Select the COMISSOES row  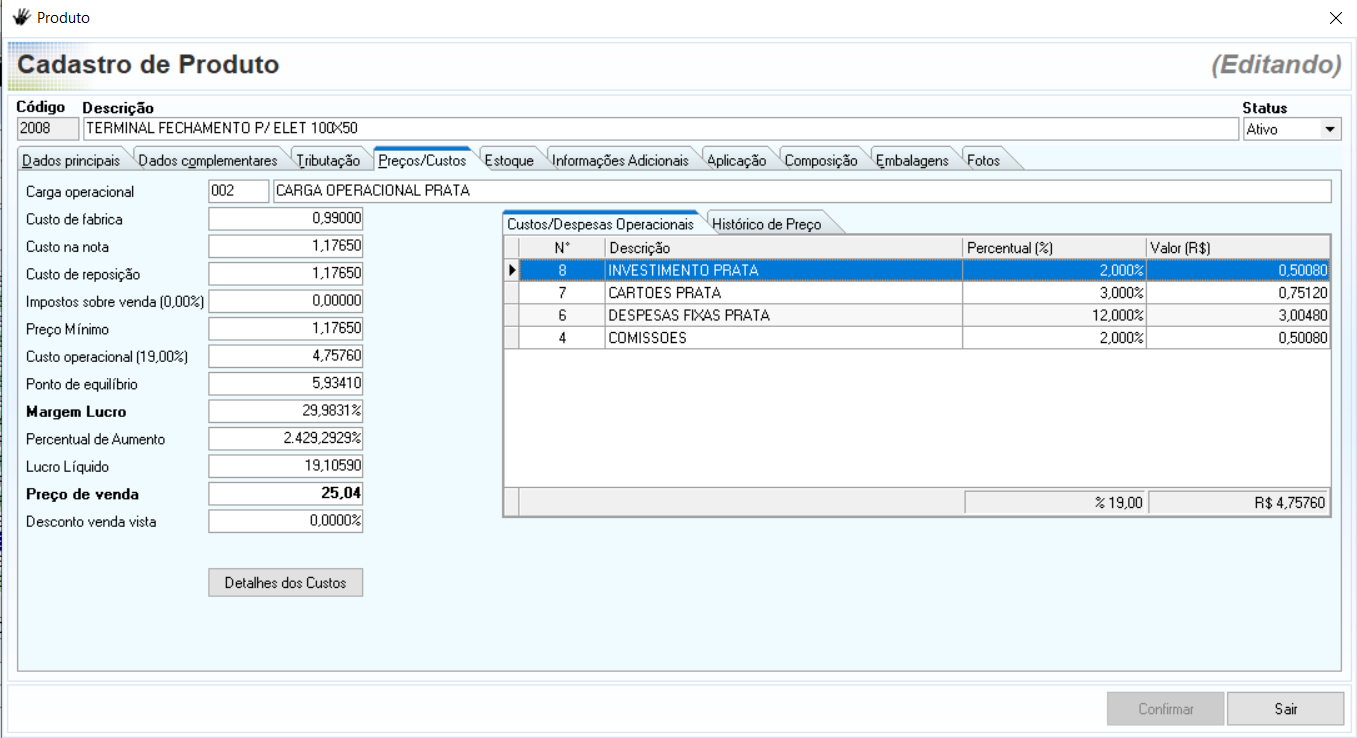click(917, 338)
